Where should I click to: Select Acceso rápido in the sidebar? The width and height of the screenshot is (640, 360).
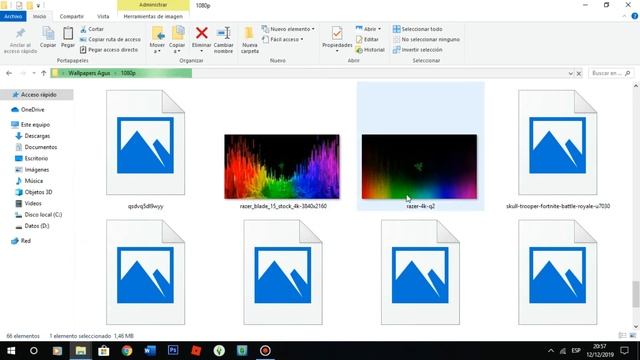tap(37, 94)
